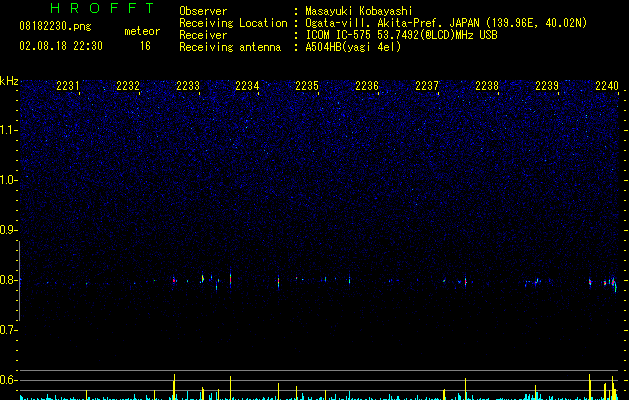The width and height of the screenshot is (629, 400).
Task: Click the 0.8 frequency axis label
Action: click(x=9, y=280)
